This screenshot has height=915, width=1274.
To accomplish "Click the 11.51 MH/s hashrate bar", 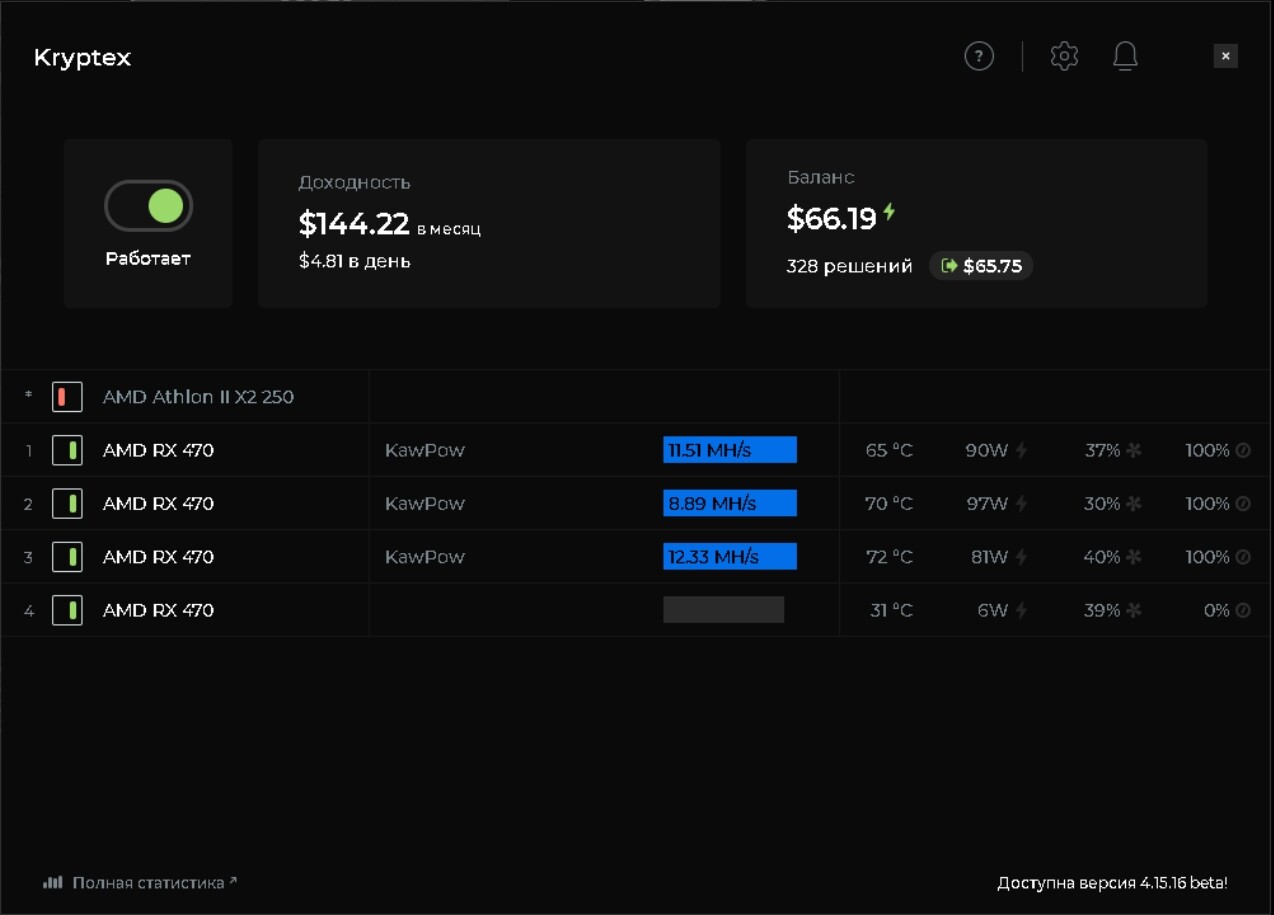I will tap(730, 450).
